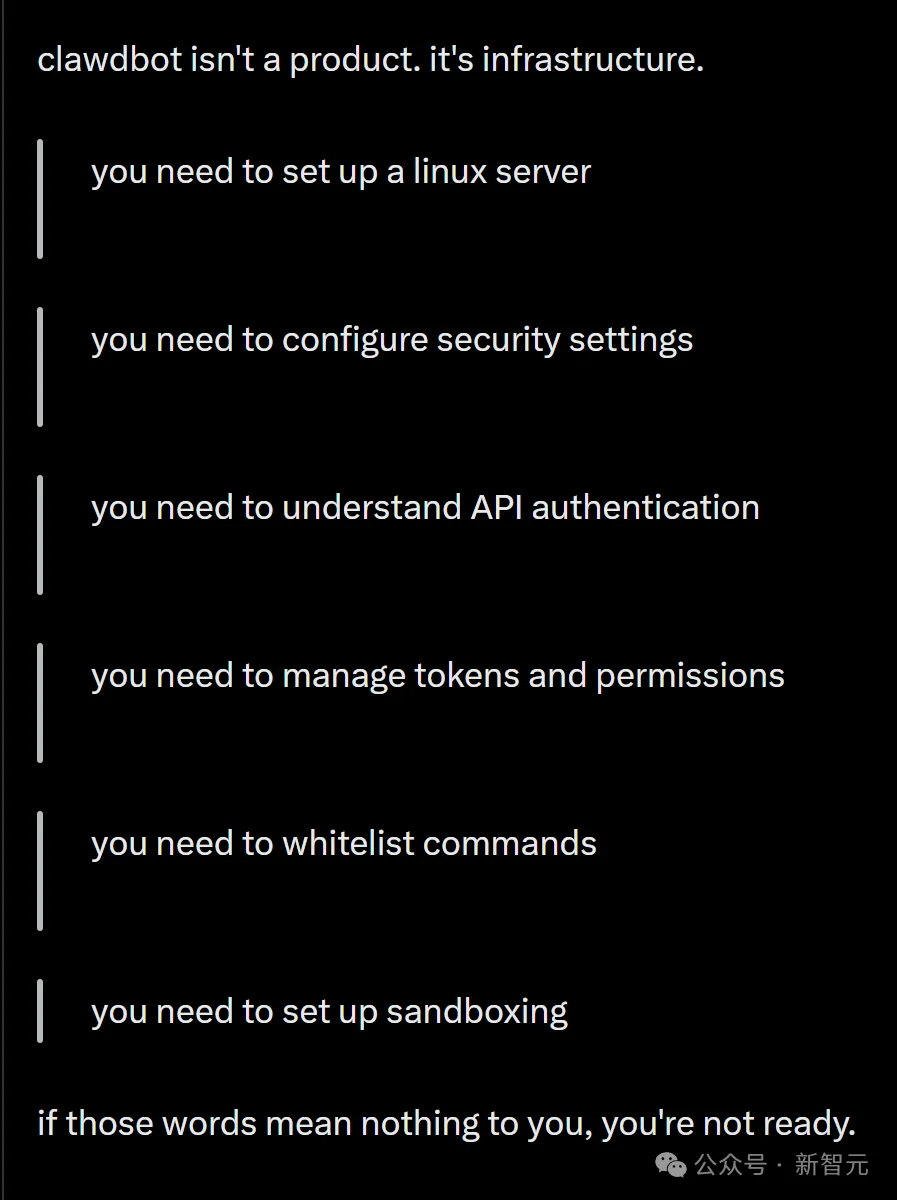Click the word "API" in the quote
The width and height of the screenshot is (897, 1200).
tap(496, 508)
